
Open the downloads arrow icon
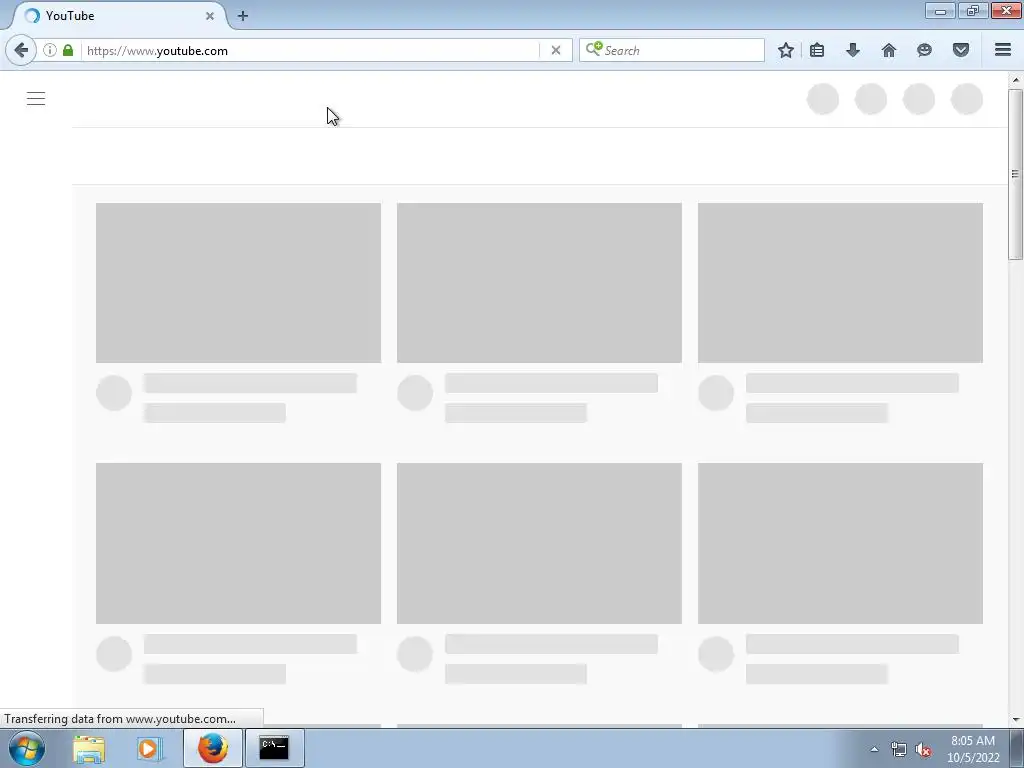853,50
